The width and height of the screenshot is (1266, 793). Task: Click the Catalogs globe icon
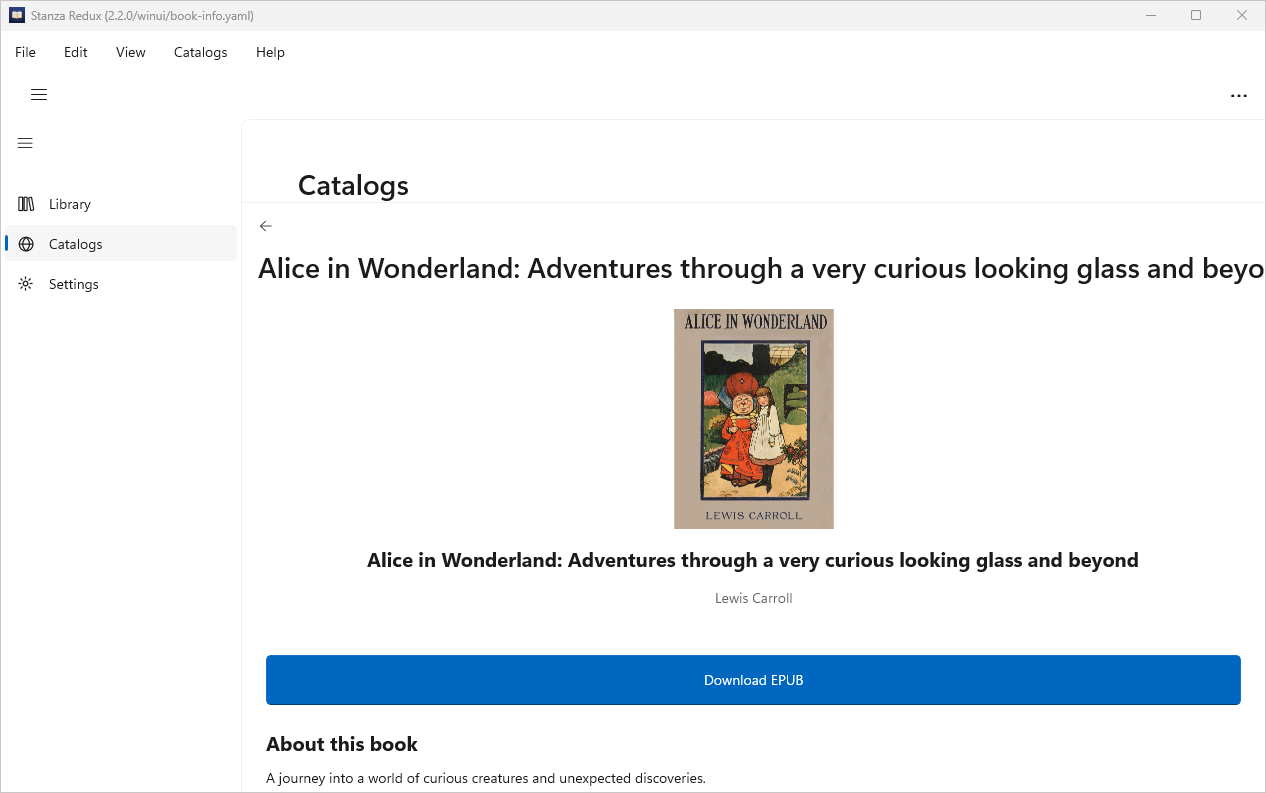coord(26,244)
